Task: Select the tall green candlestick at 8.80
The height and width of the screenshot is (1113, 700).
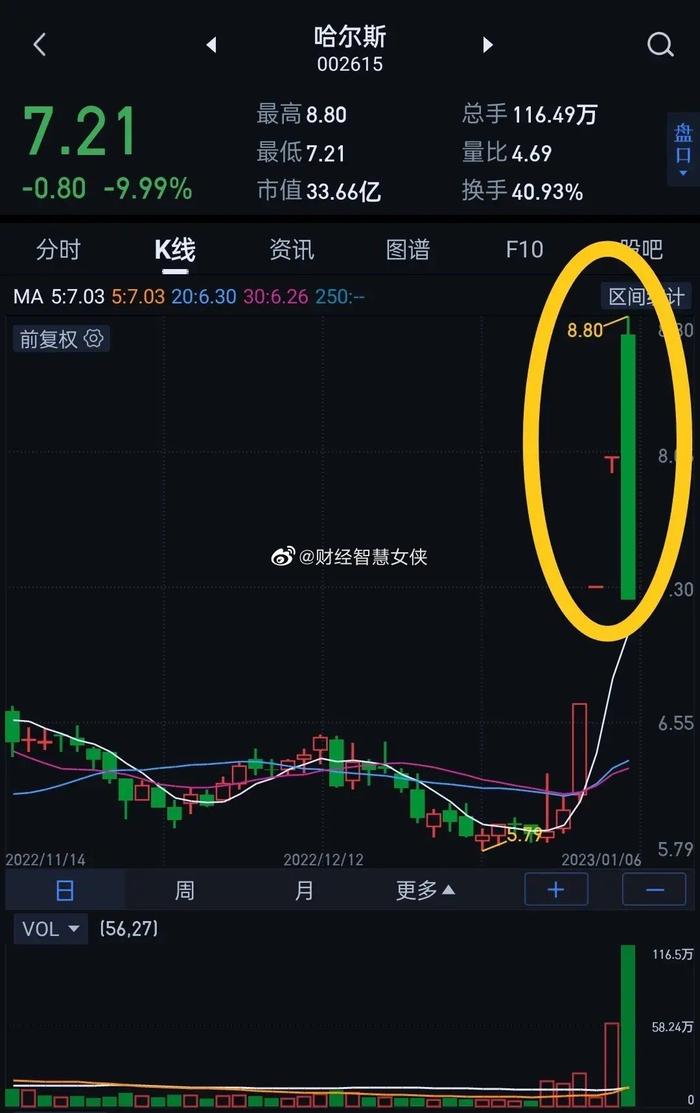Action: click(x=628, y=466)
